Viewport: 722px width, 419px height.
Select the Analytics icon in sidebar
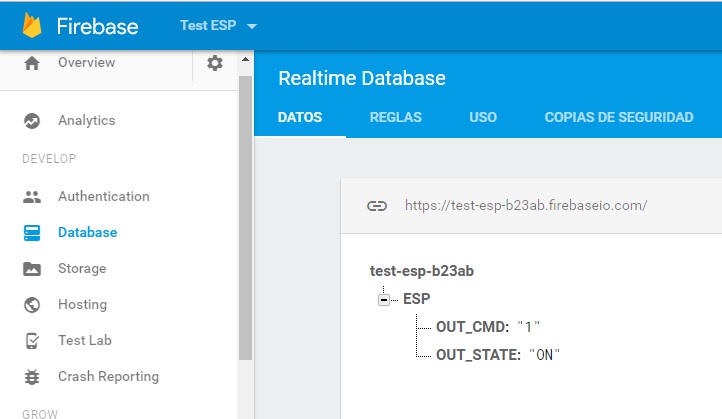coord(32,121)
